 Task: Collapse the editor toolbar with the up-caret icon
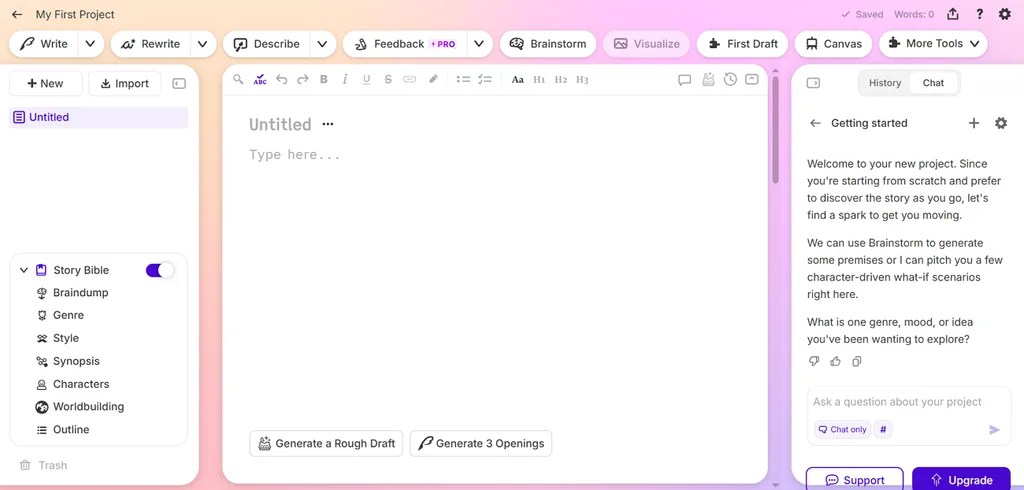pos(752,79)
